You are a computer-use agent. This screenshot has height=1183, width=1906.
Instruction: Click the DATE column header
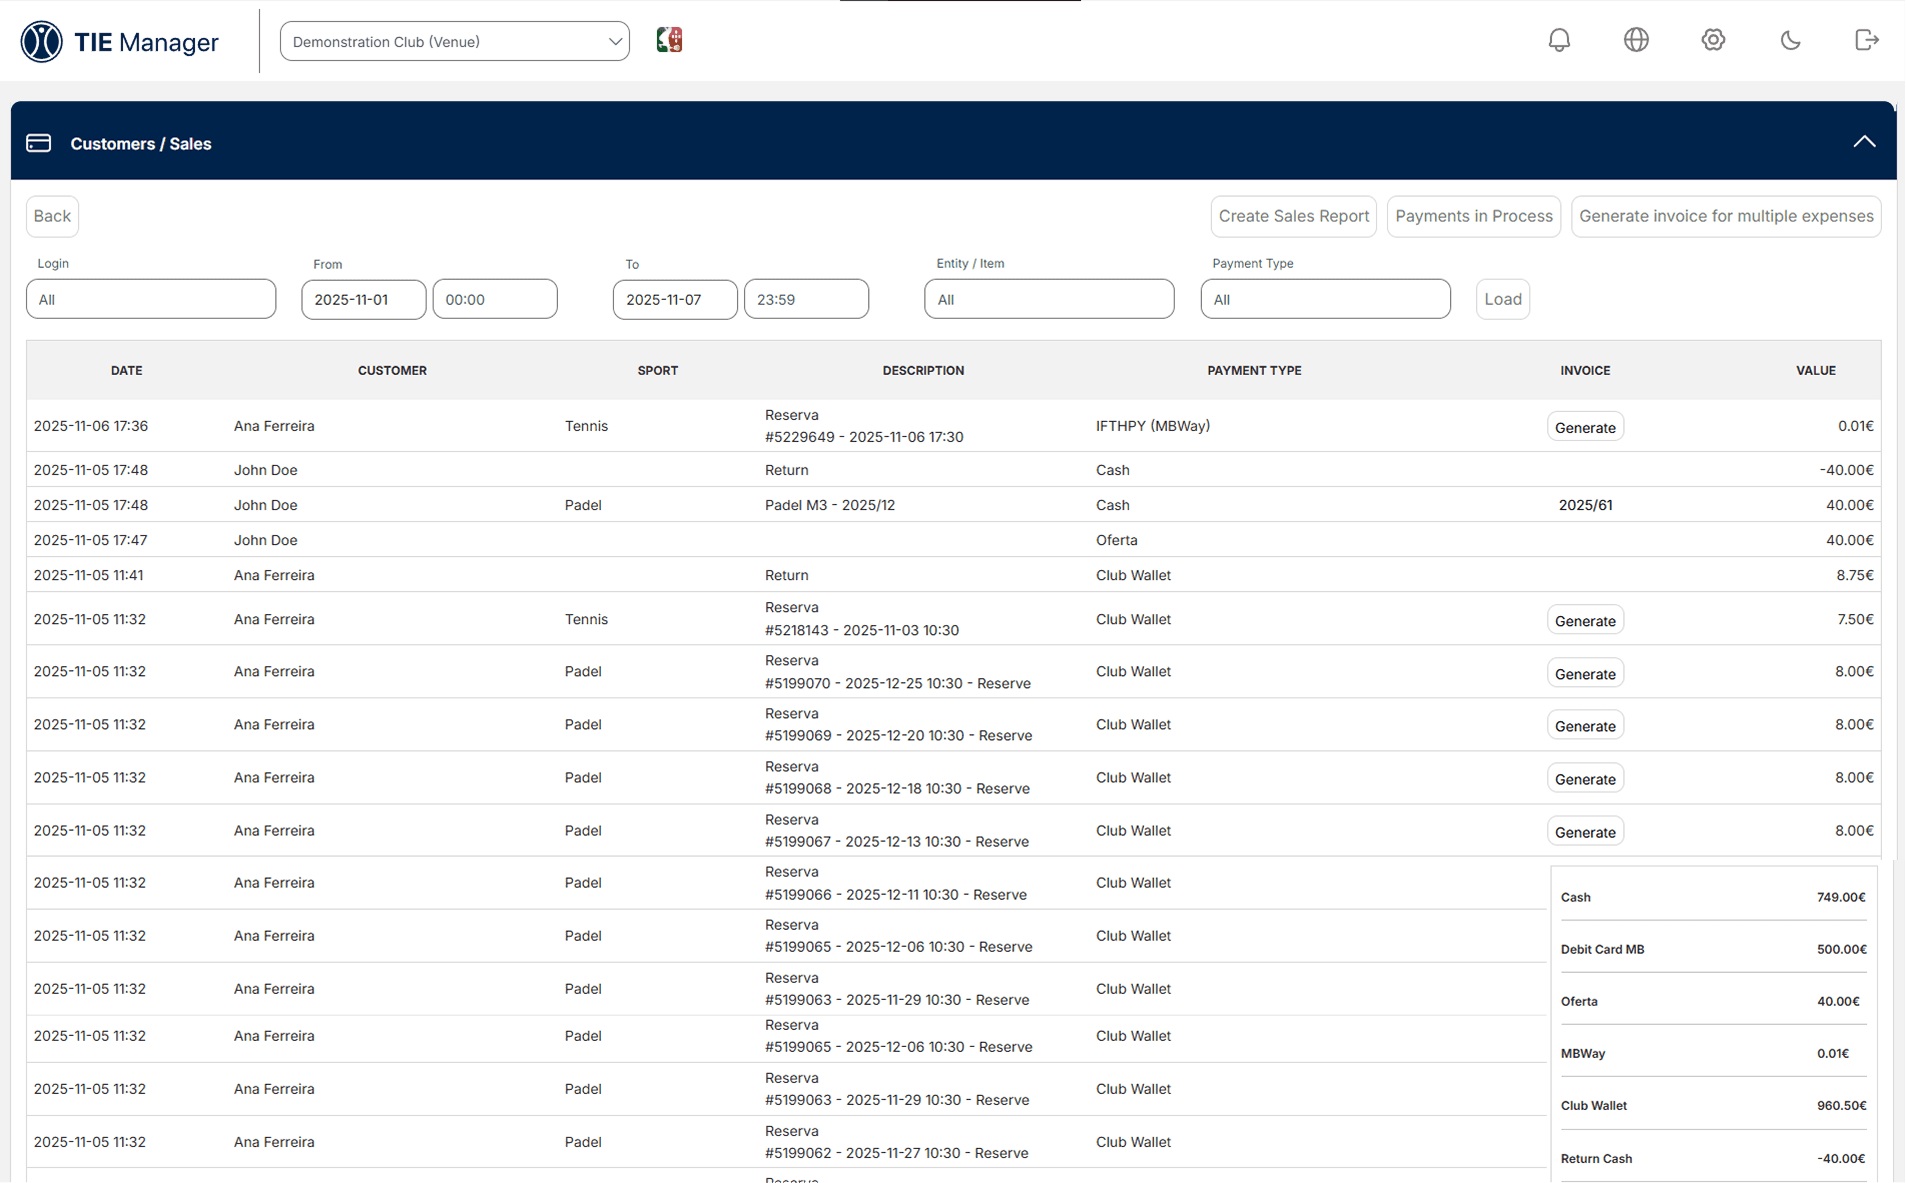[126, 370]
